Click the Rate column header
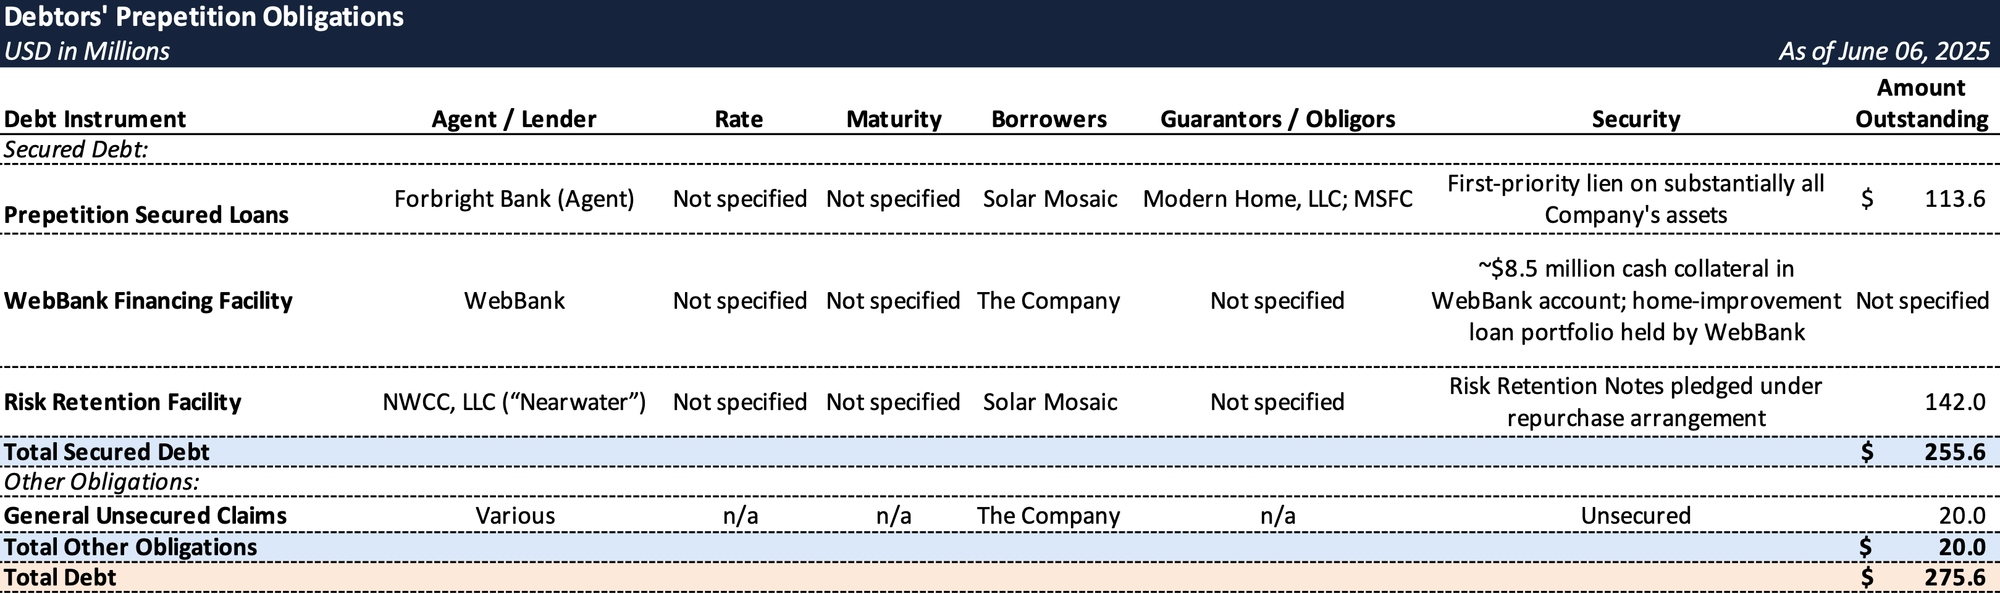 [739, 119]
